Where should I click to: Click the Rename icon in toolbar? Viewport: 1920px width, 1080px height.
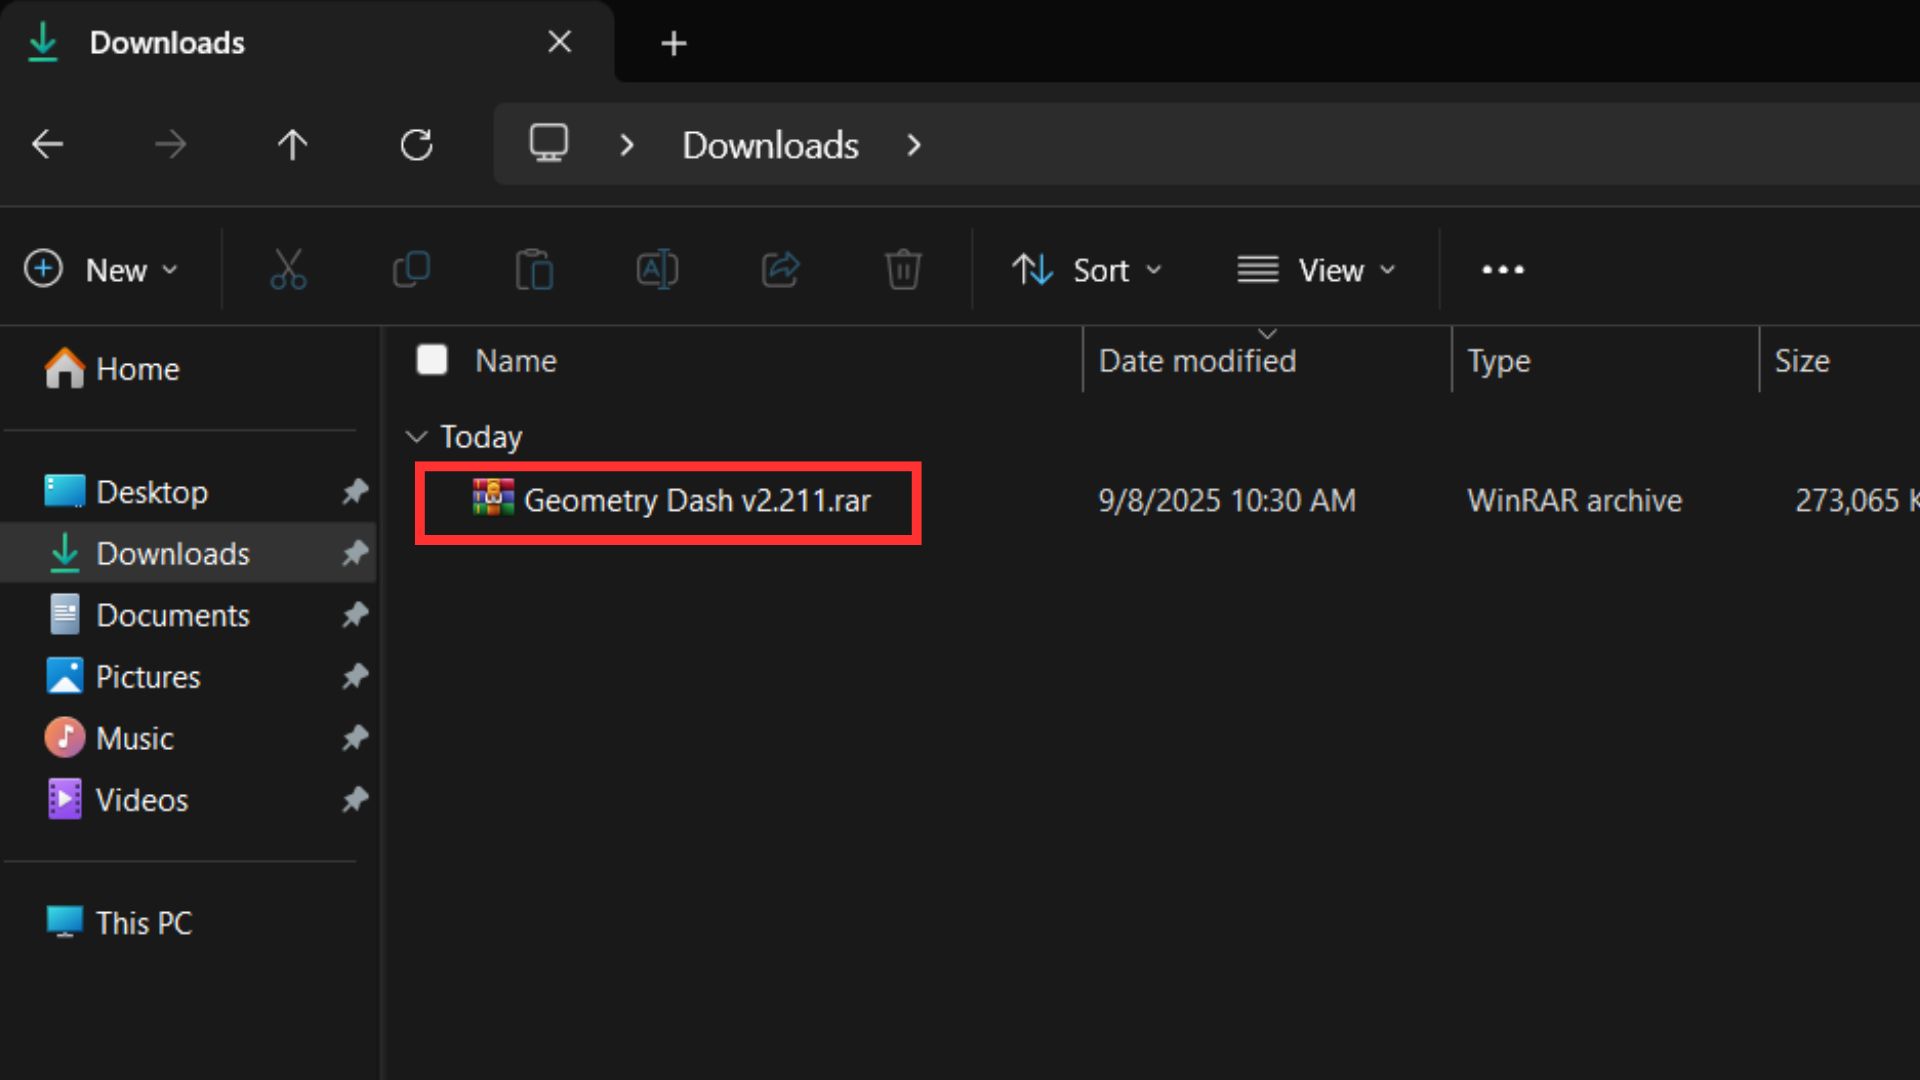[657, 269]
